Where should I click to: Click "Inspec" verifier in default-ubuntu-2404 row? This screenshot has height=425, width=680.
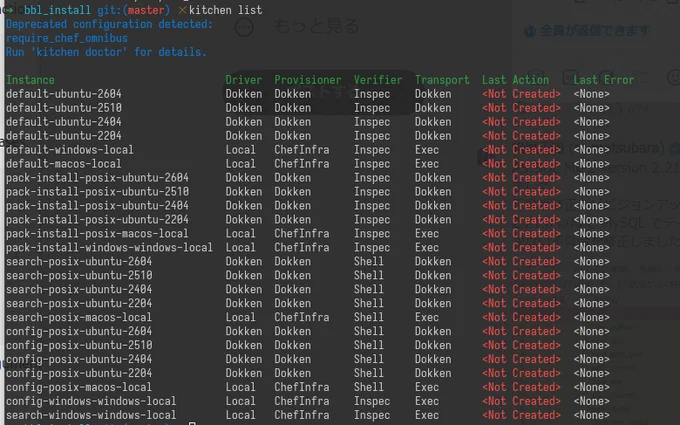(x=372, y=122)
